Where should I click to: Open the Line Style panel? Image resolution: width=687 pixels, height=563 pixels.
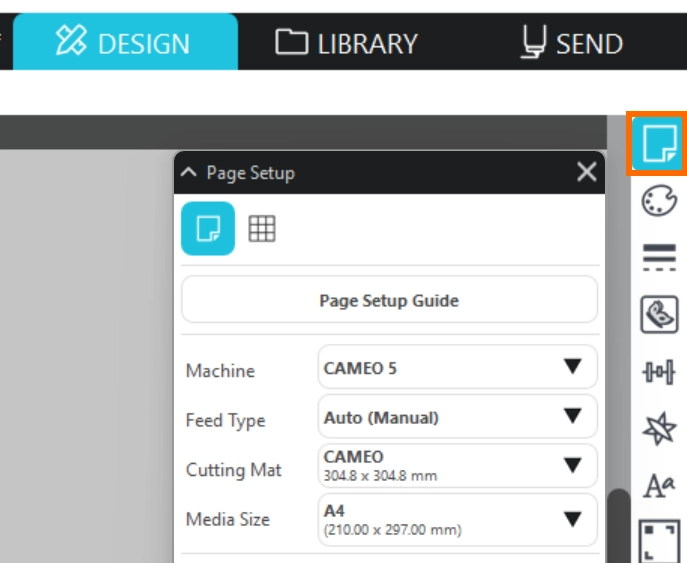[x=659, y=258]
